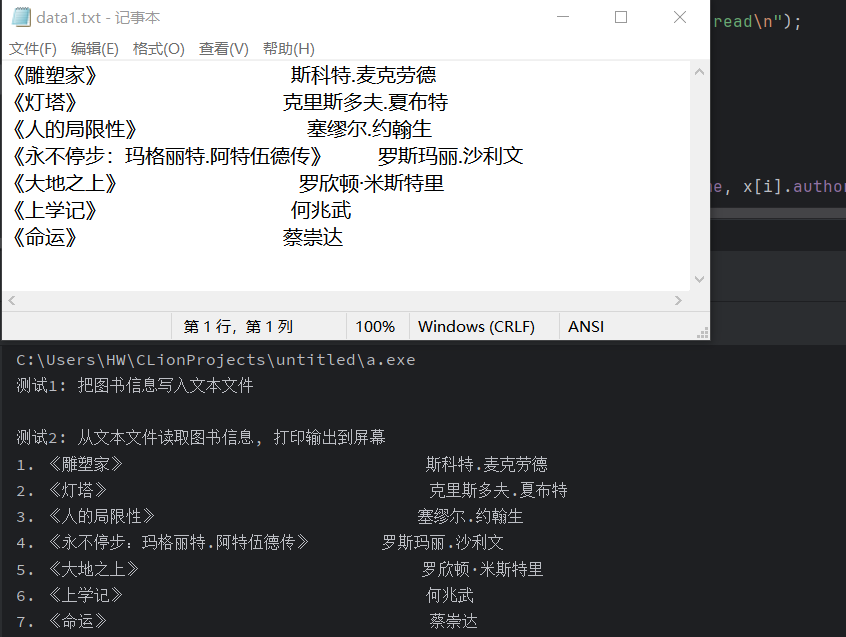Click the vertical scrollbar down arrow

click(699, 279)
